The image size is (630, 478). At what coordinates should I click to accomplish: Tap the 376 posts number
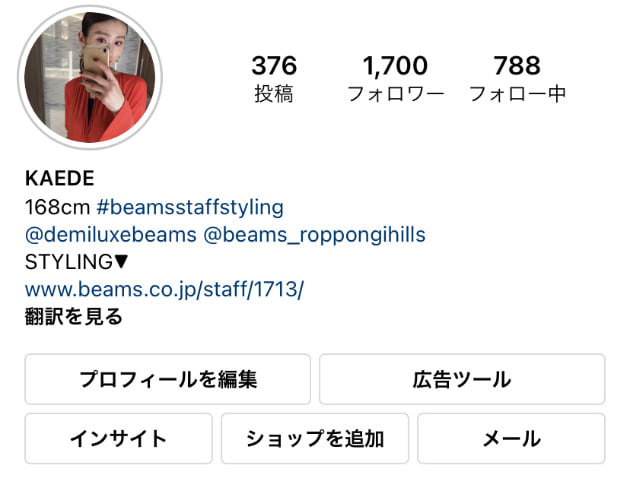point(274,65)
